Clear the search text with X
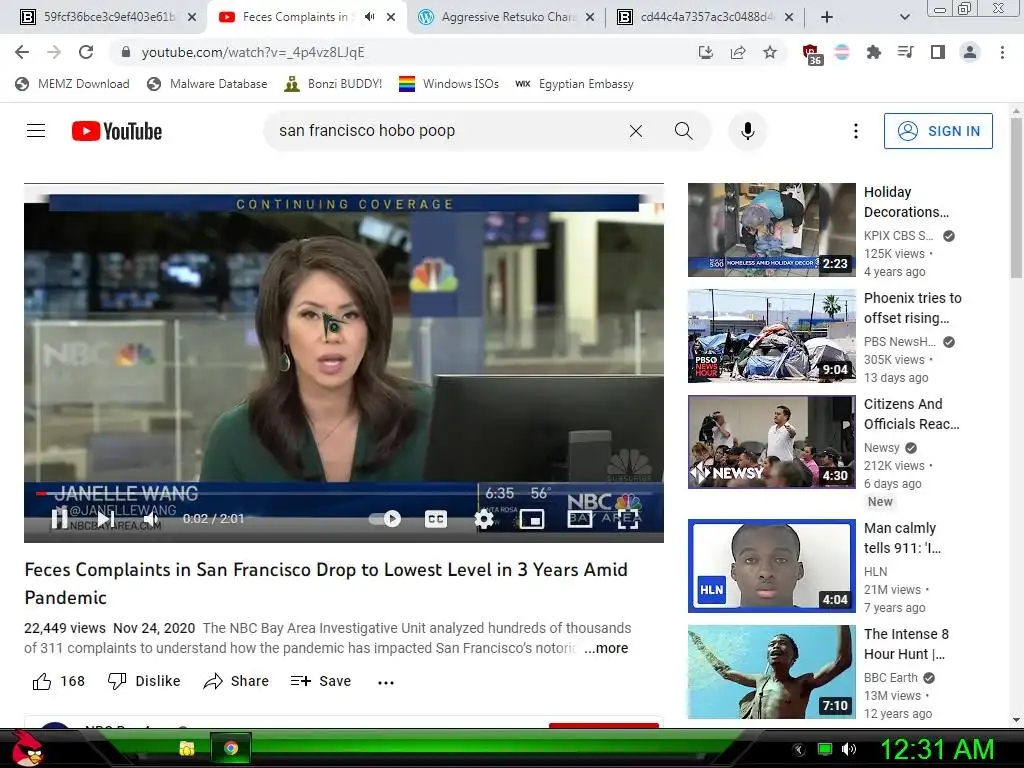This screenshot has width=1024, height=768. [x=635, y=131]
